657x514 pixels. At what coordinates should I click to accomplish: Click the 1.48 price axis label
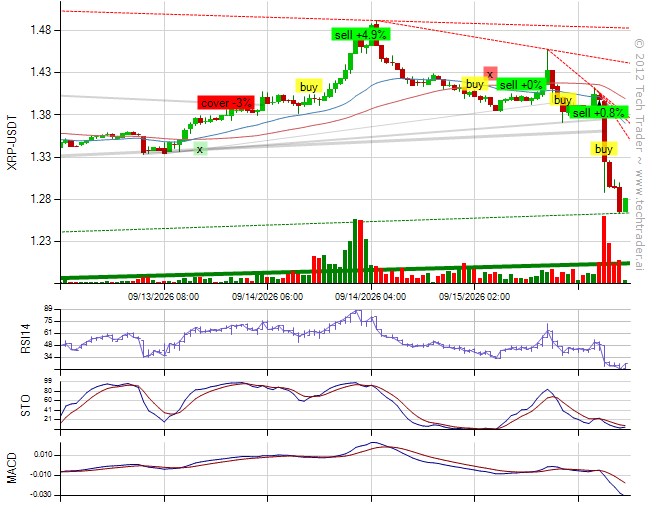click(x=40, y=30)
